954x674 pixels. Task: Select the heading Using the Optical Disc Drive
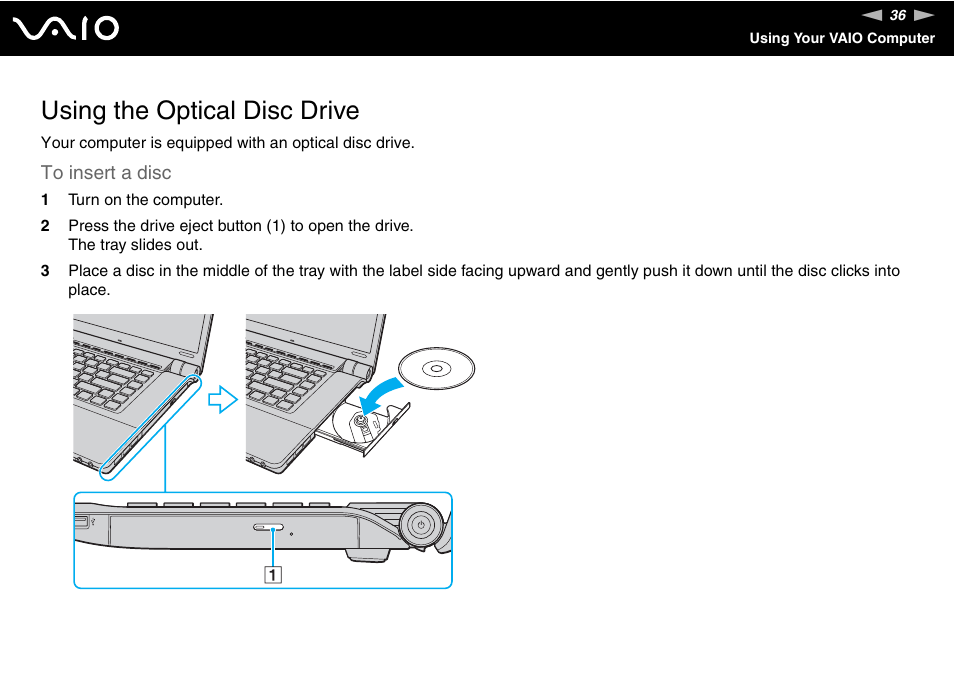(200, 111)
